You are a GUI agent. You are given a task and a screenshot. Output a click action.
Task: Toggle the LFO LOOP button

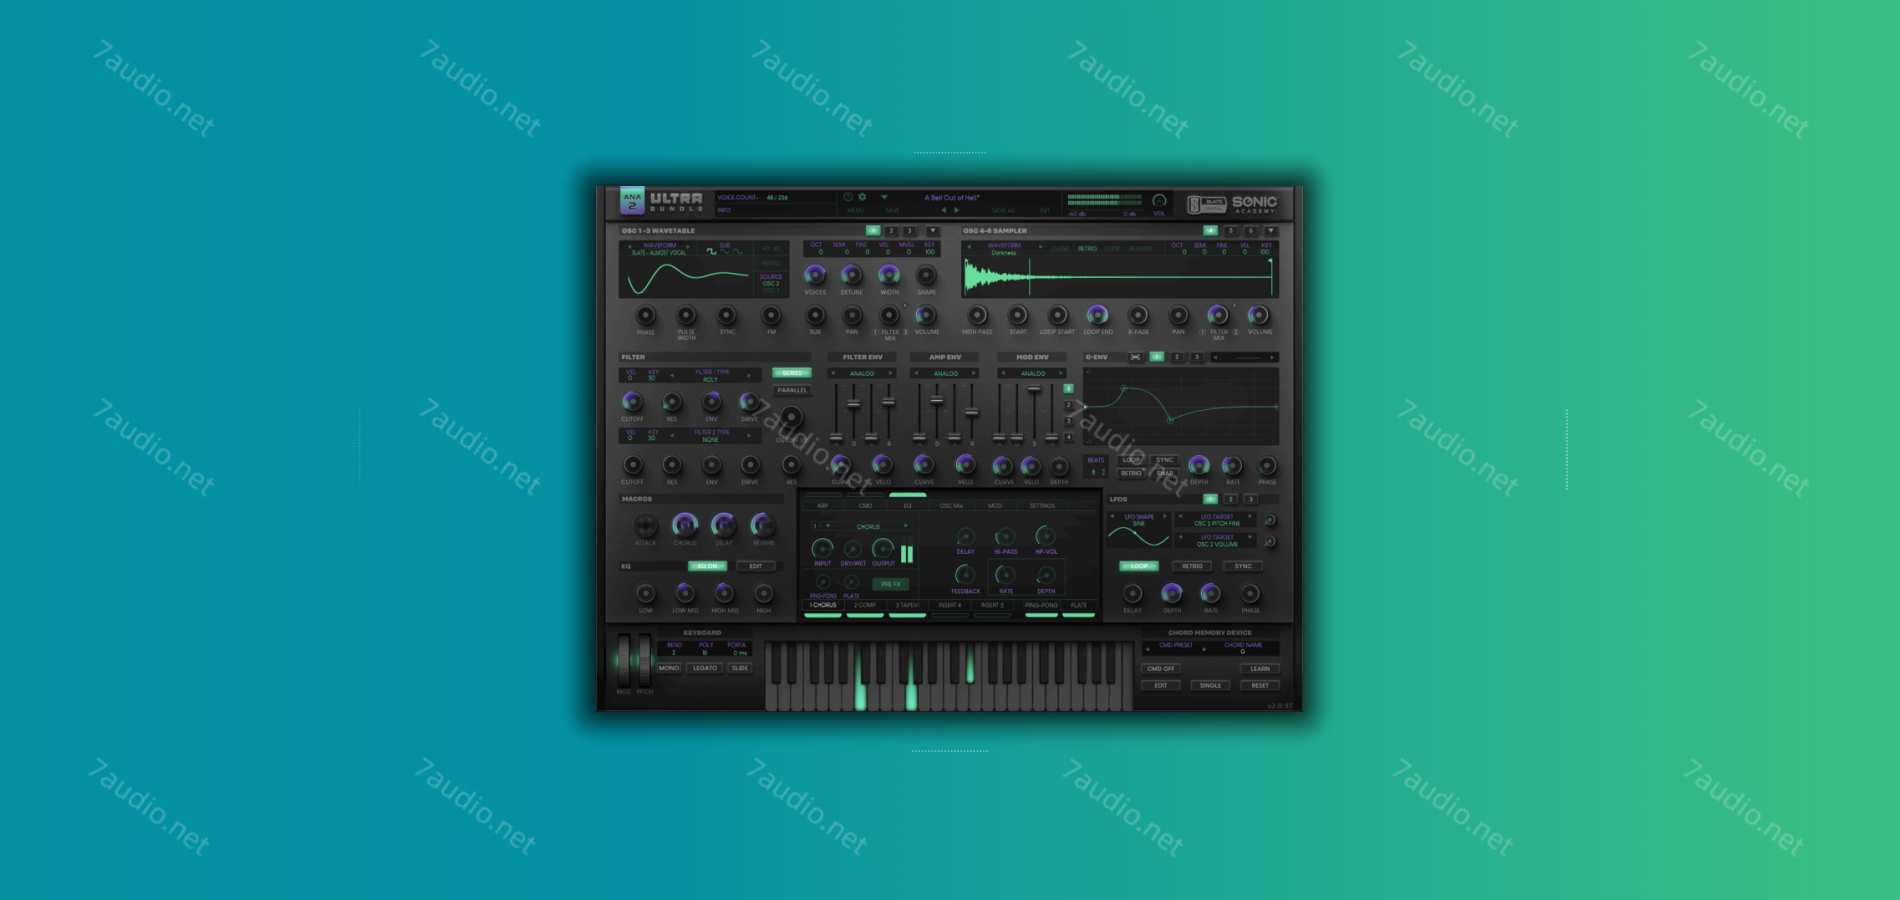[1138, 566]
